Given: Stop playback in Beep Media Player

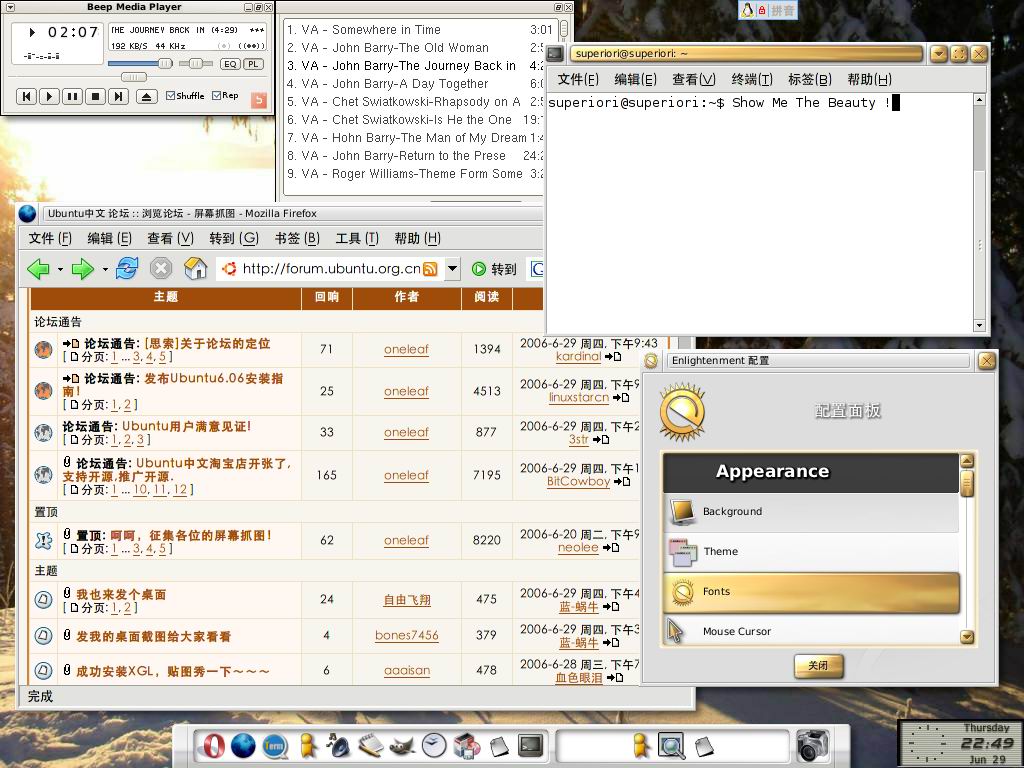Looking at the screenshot, I should pos(95,97).
